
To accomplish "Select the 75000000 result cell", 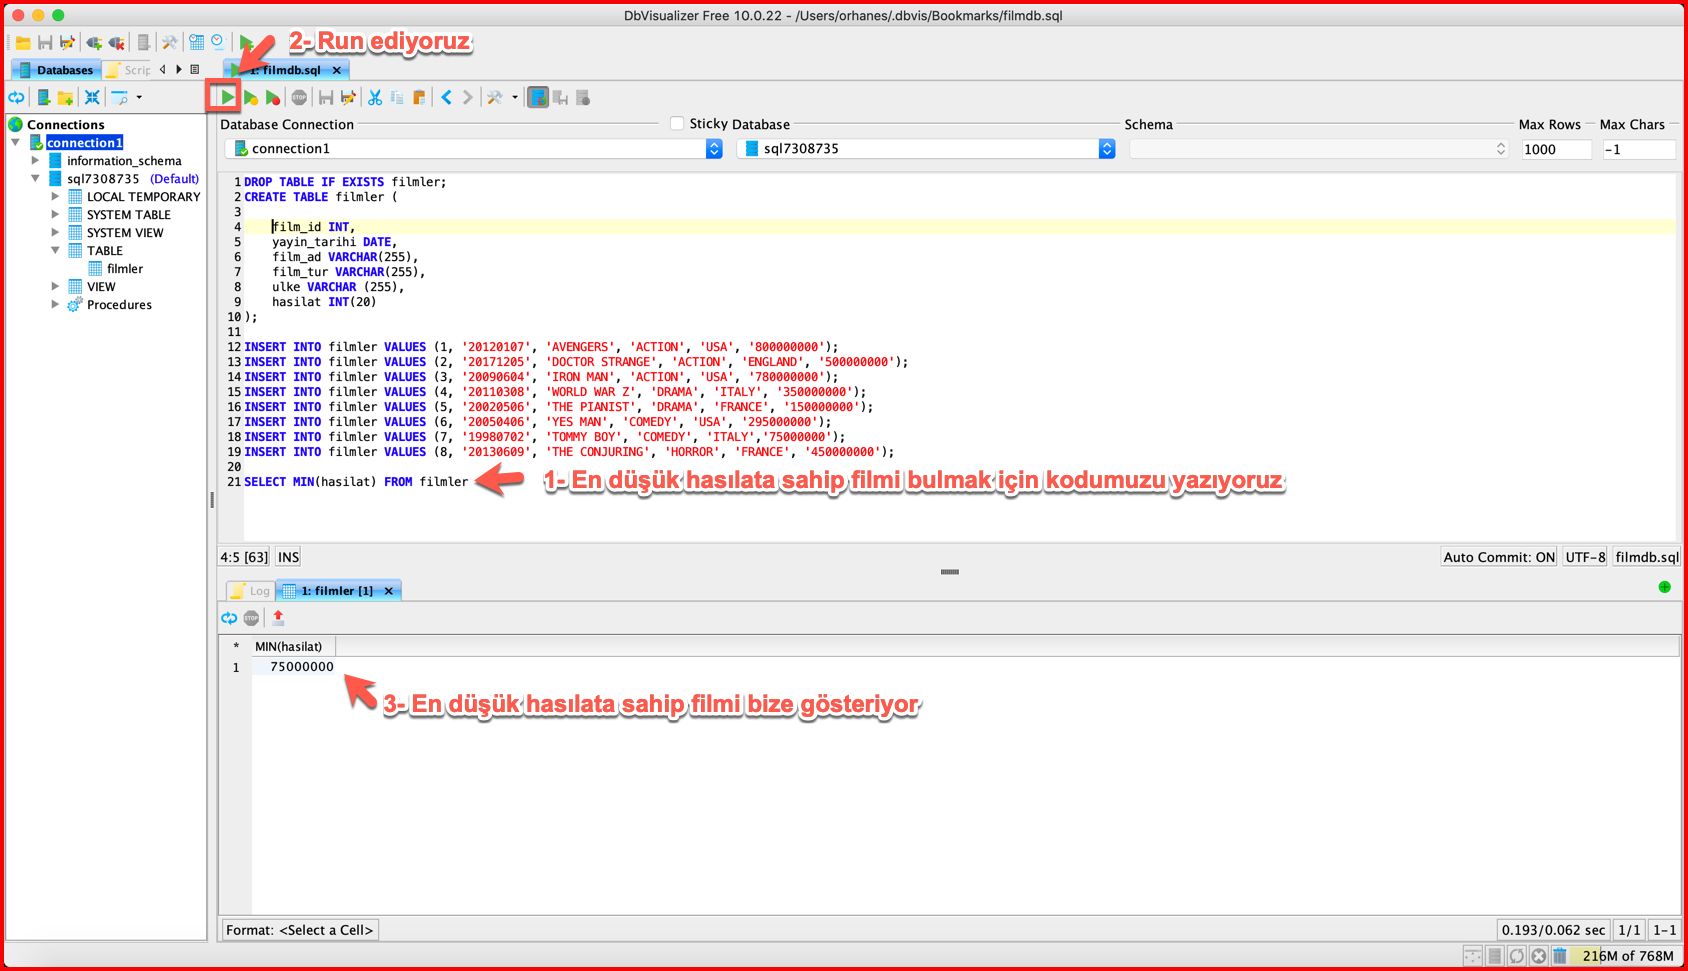I will (294, 667).
